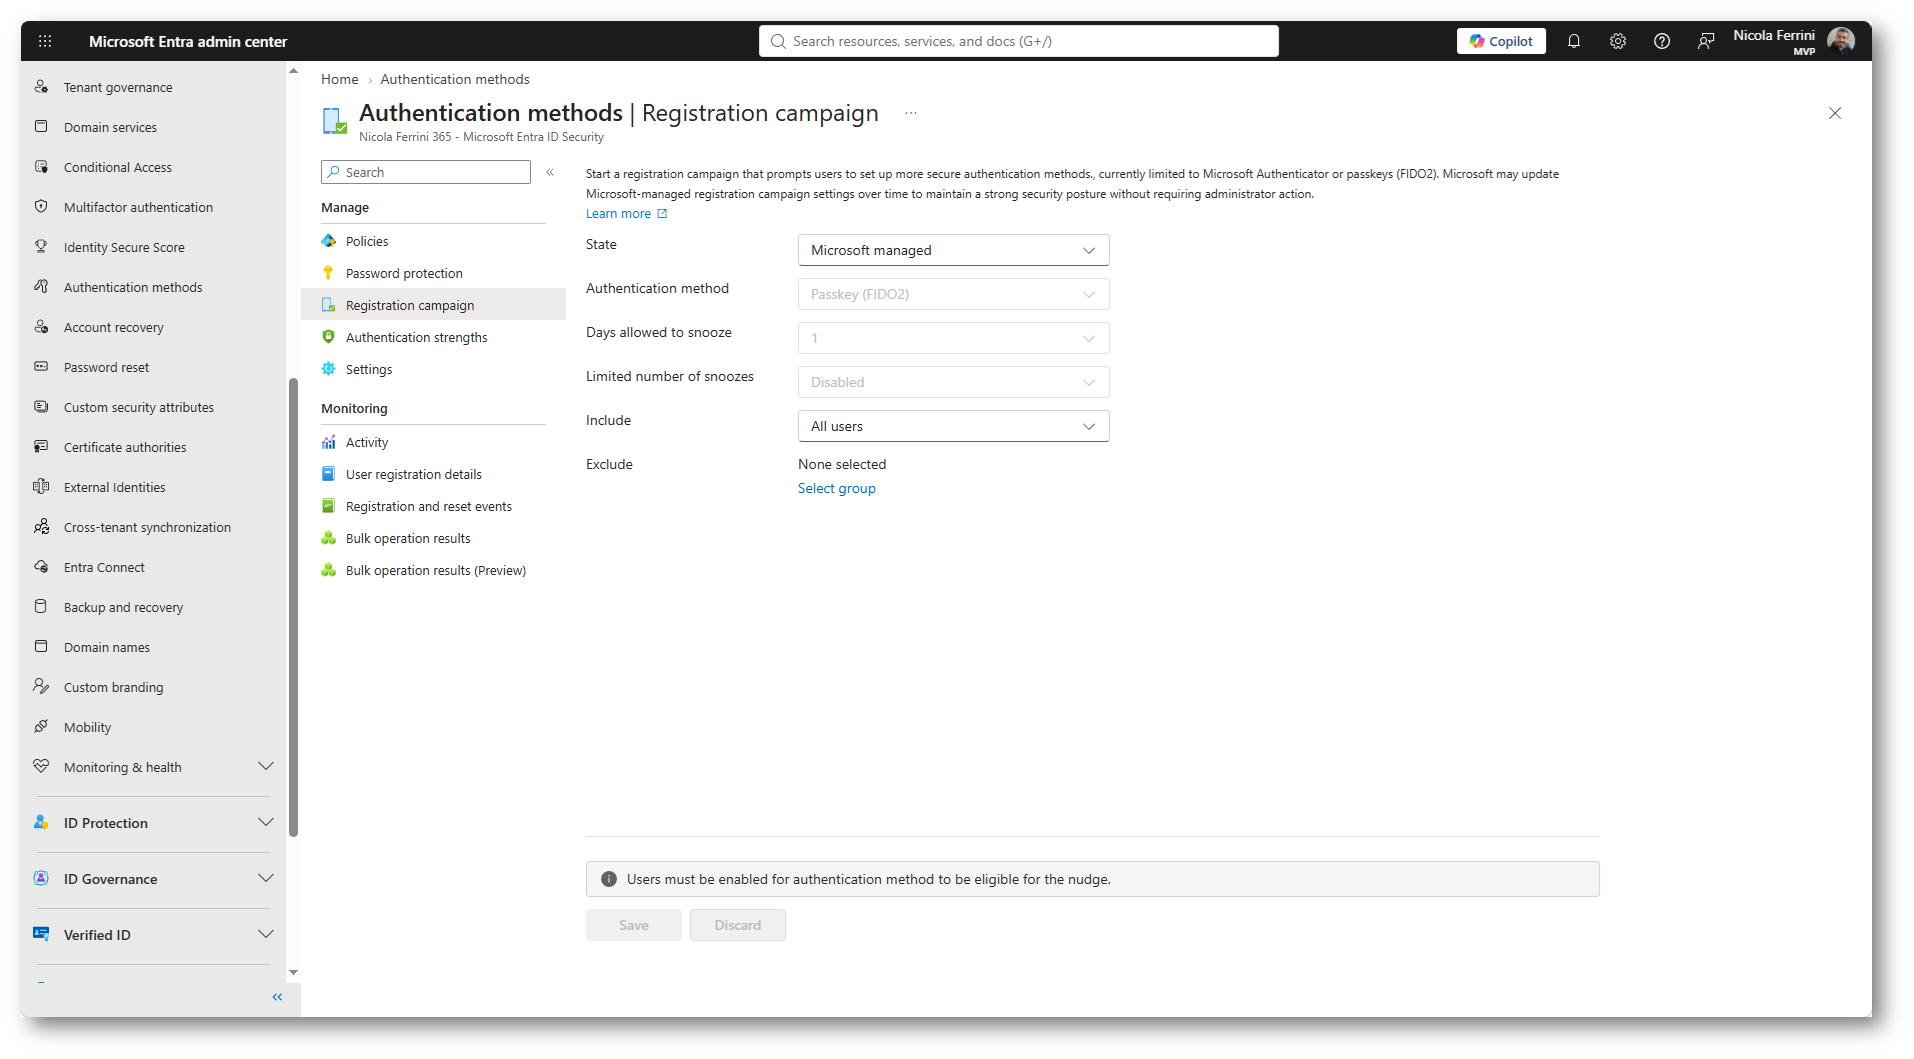Click the Certificate authorities icon
Viewport: 1914px width, 1059px height.
[41, 447]
